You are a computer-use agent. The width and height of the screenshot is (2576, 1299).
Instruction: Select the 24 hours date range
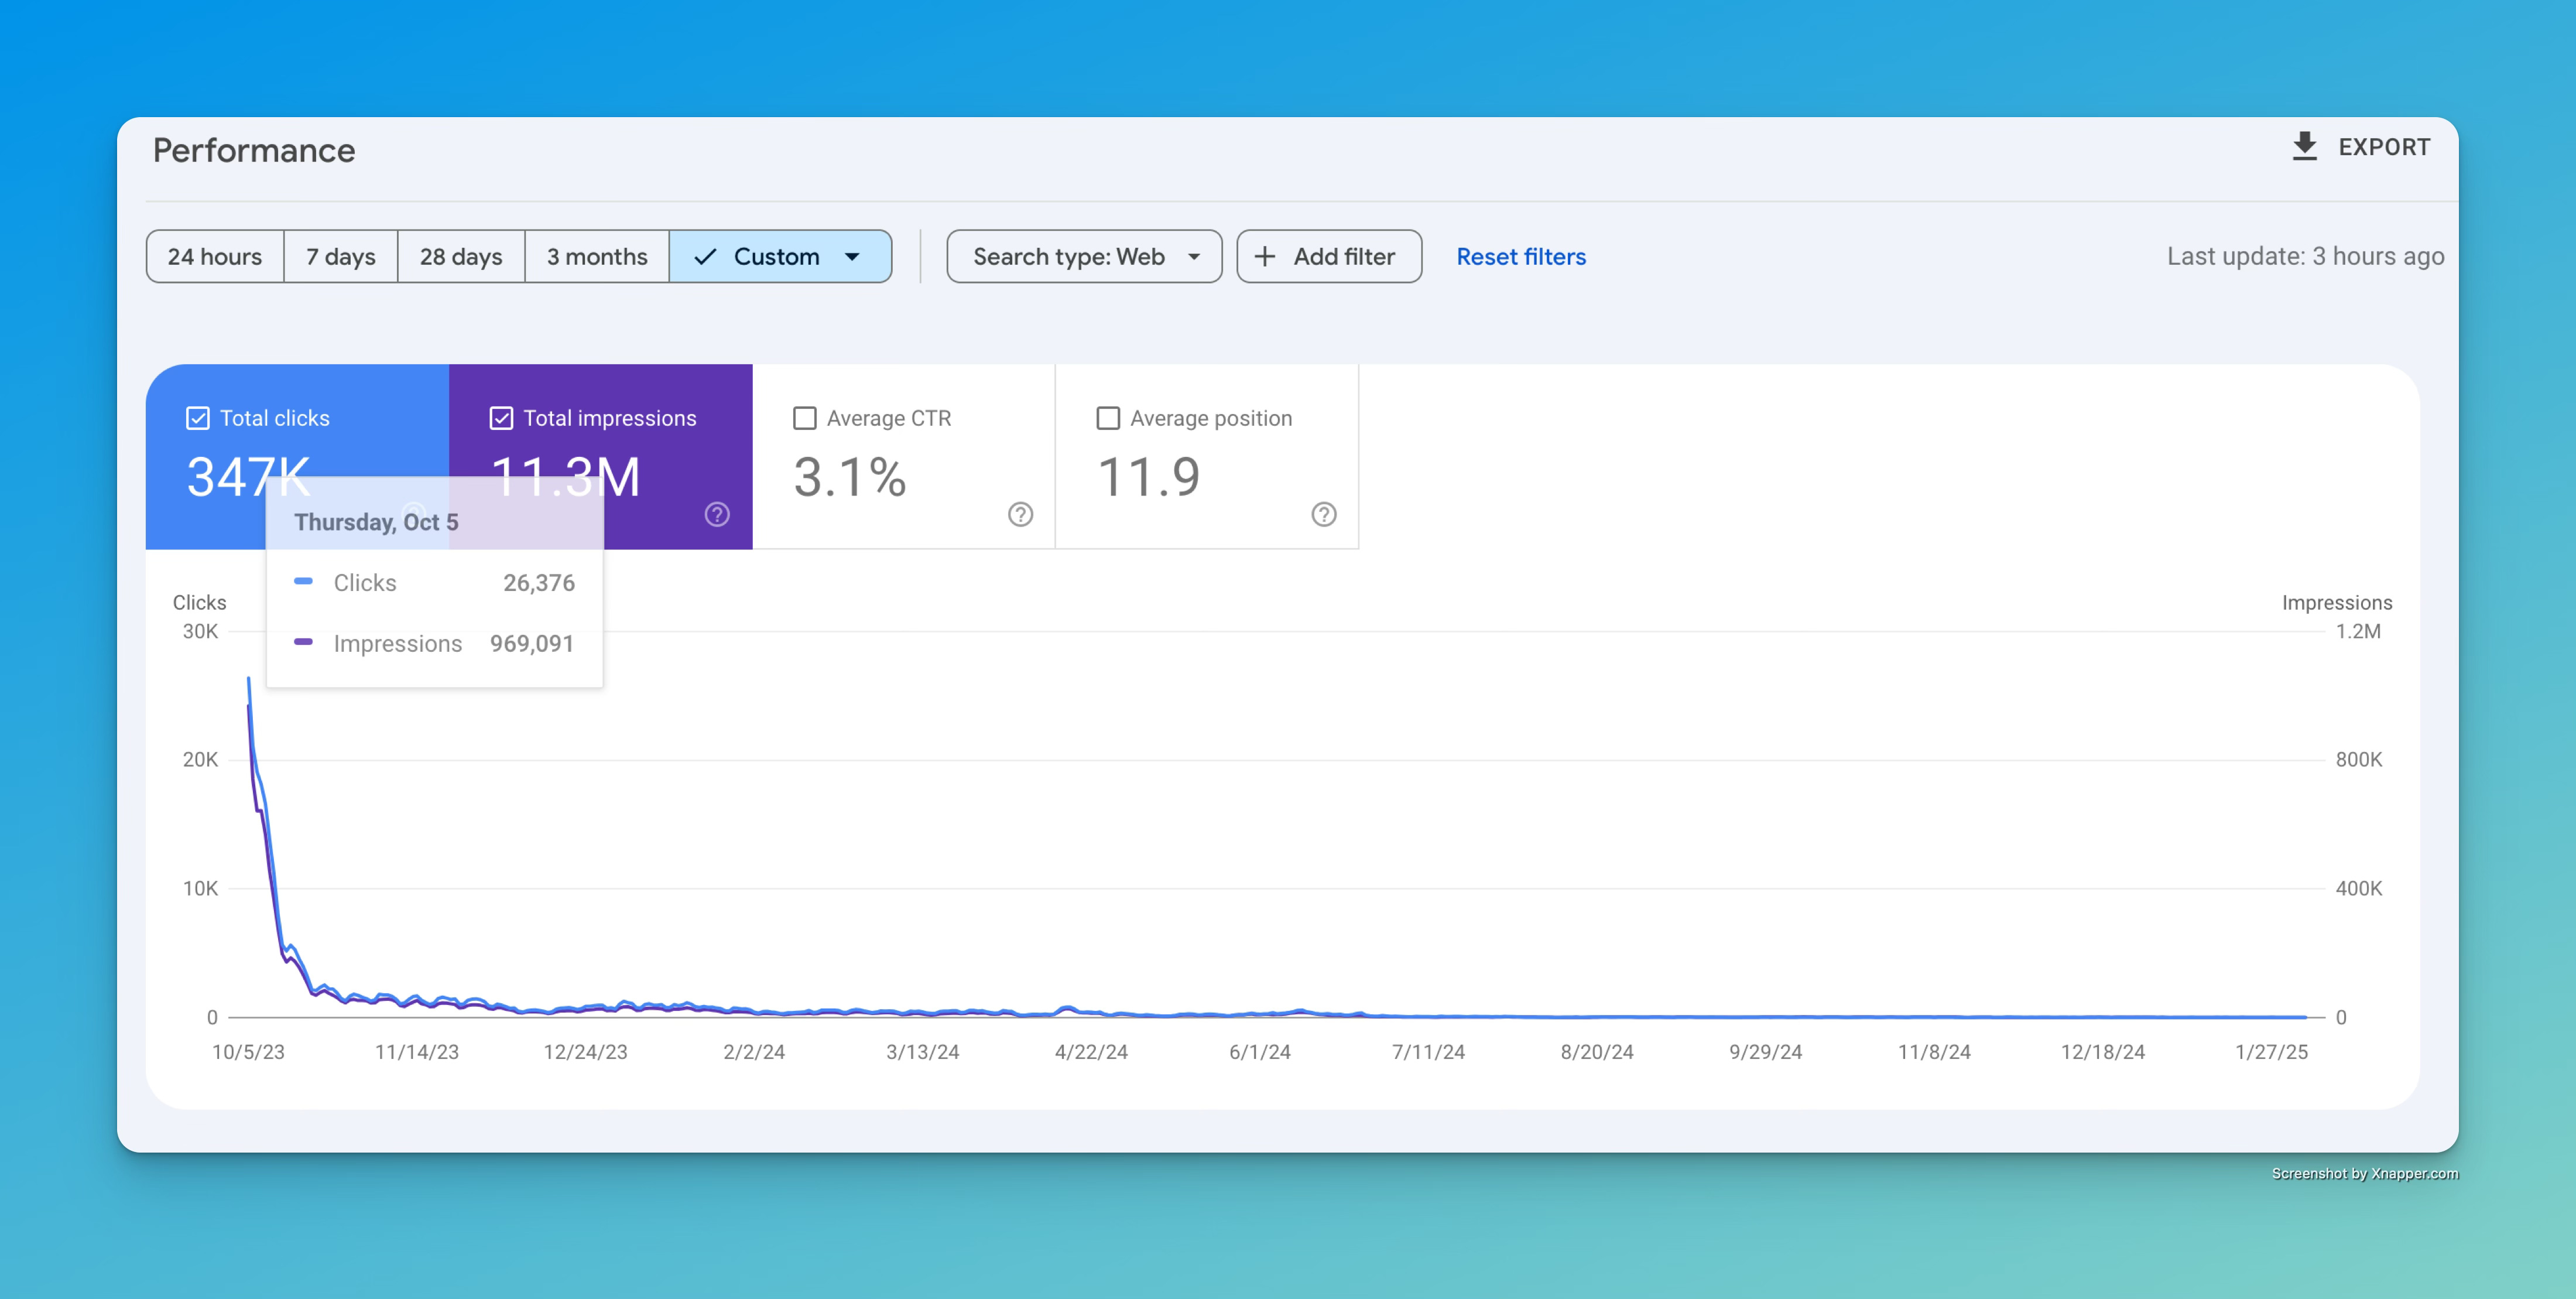[x=214, y=257]
